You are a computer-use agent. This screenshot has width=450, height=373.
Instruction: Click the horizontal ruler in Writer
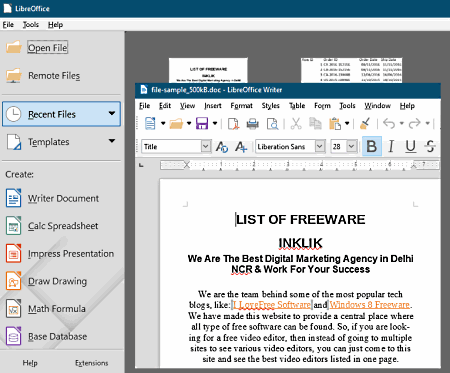299,165
